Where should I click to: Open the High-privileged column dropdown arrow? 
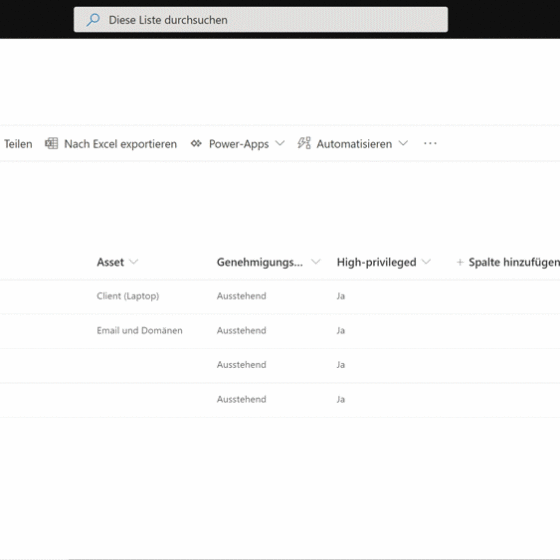426,262
